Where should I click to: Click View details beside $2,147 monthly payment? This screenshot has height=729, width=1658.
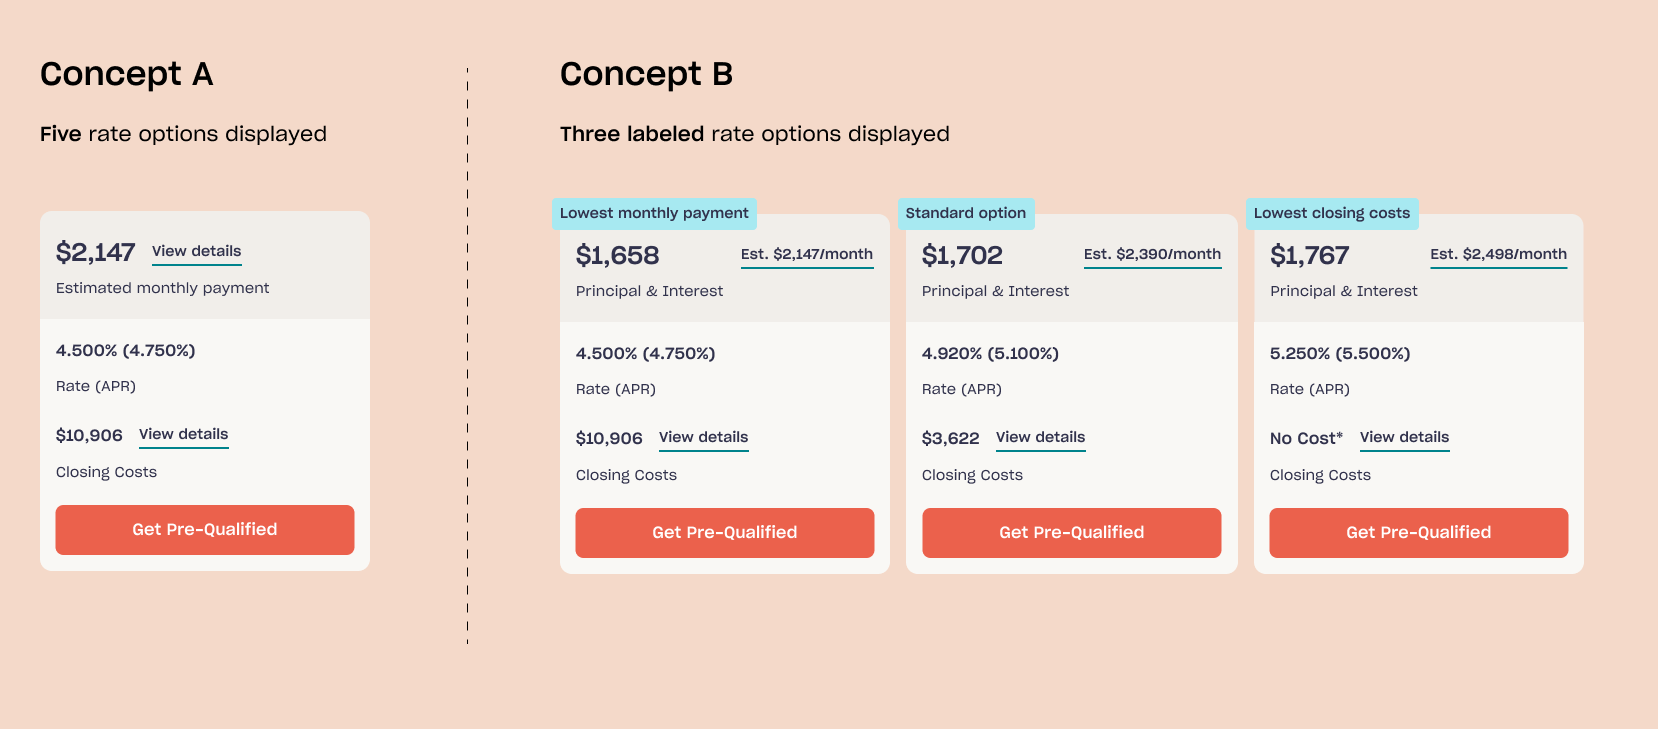pyautogui.click(x=196, y=251)
